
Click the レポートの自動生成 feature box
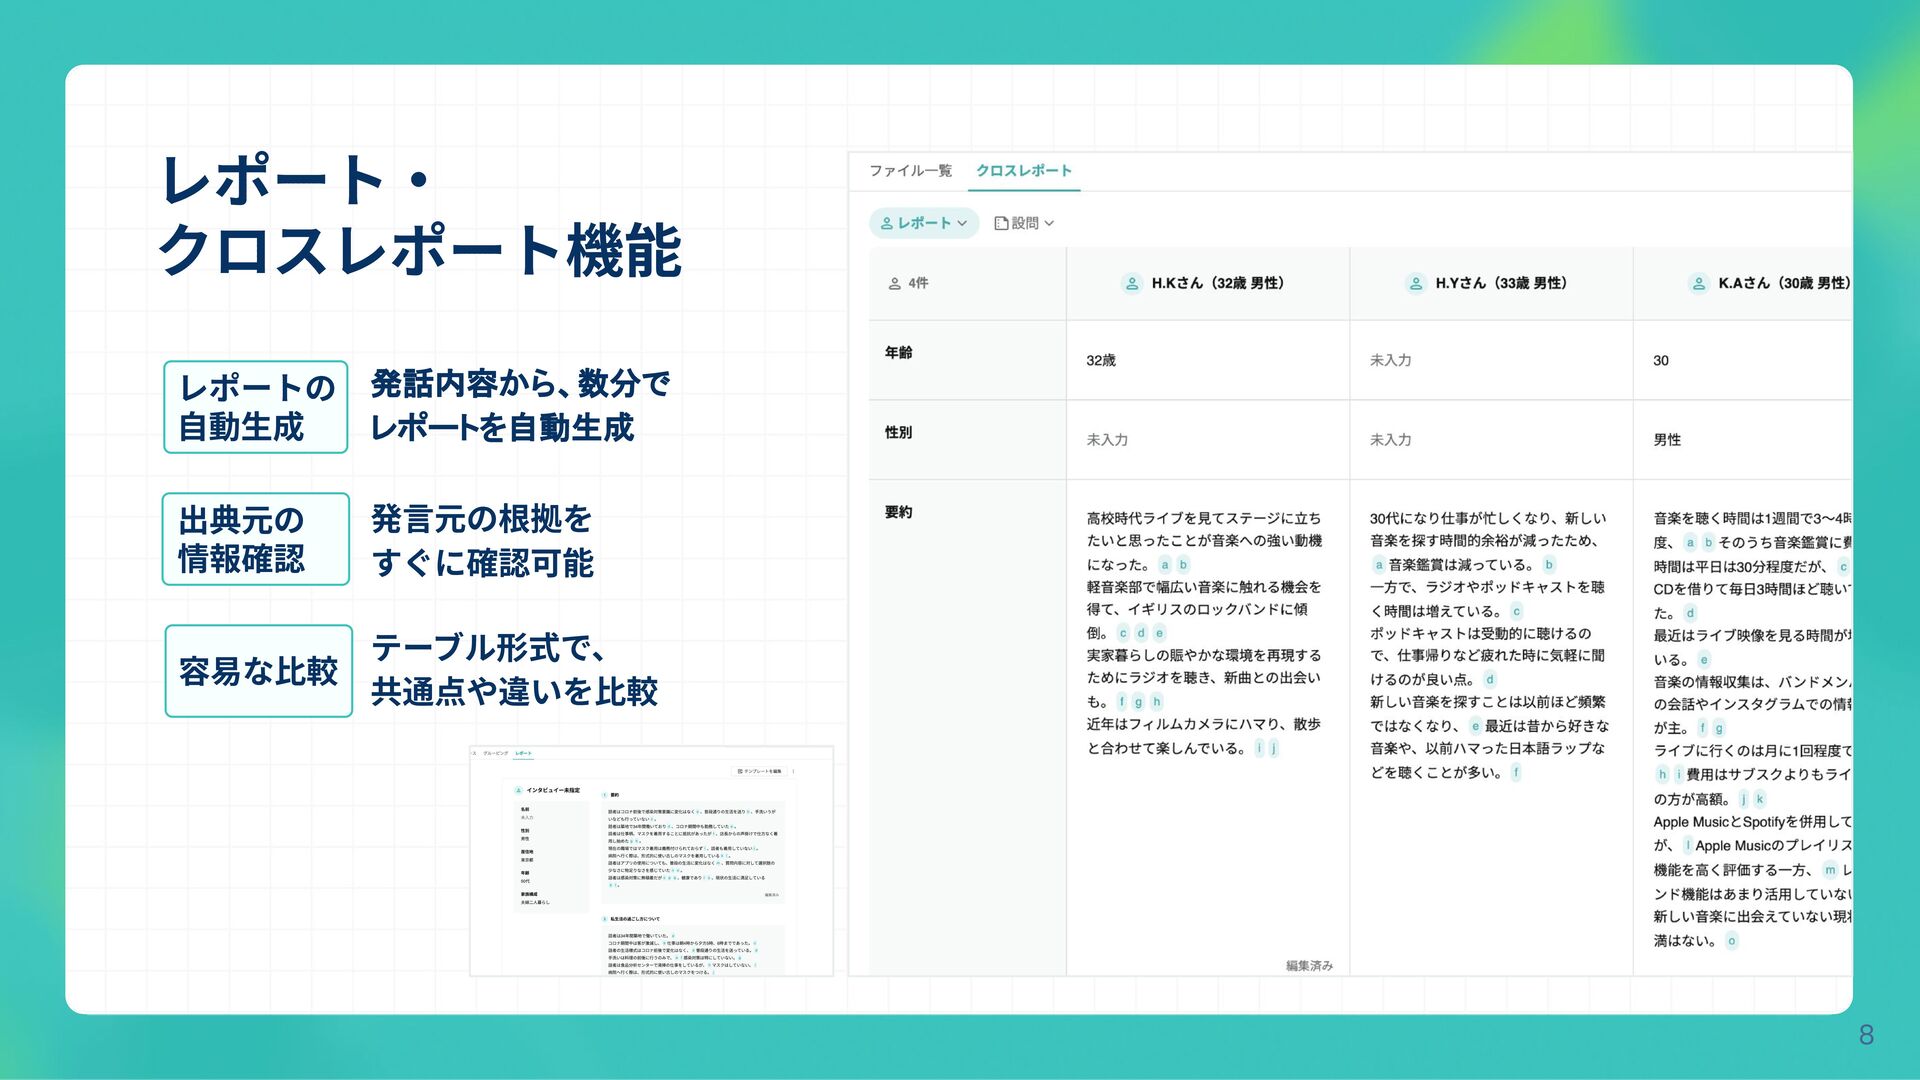pyautogui.click(x=256, y=407)
